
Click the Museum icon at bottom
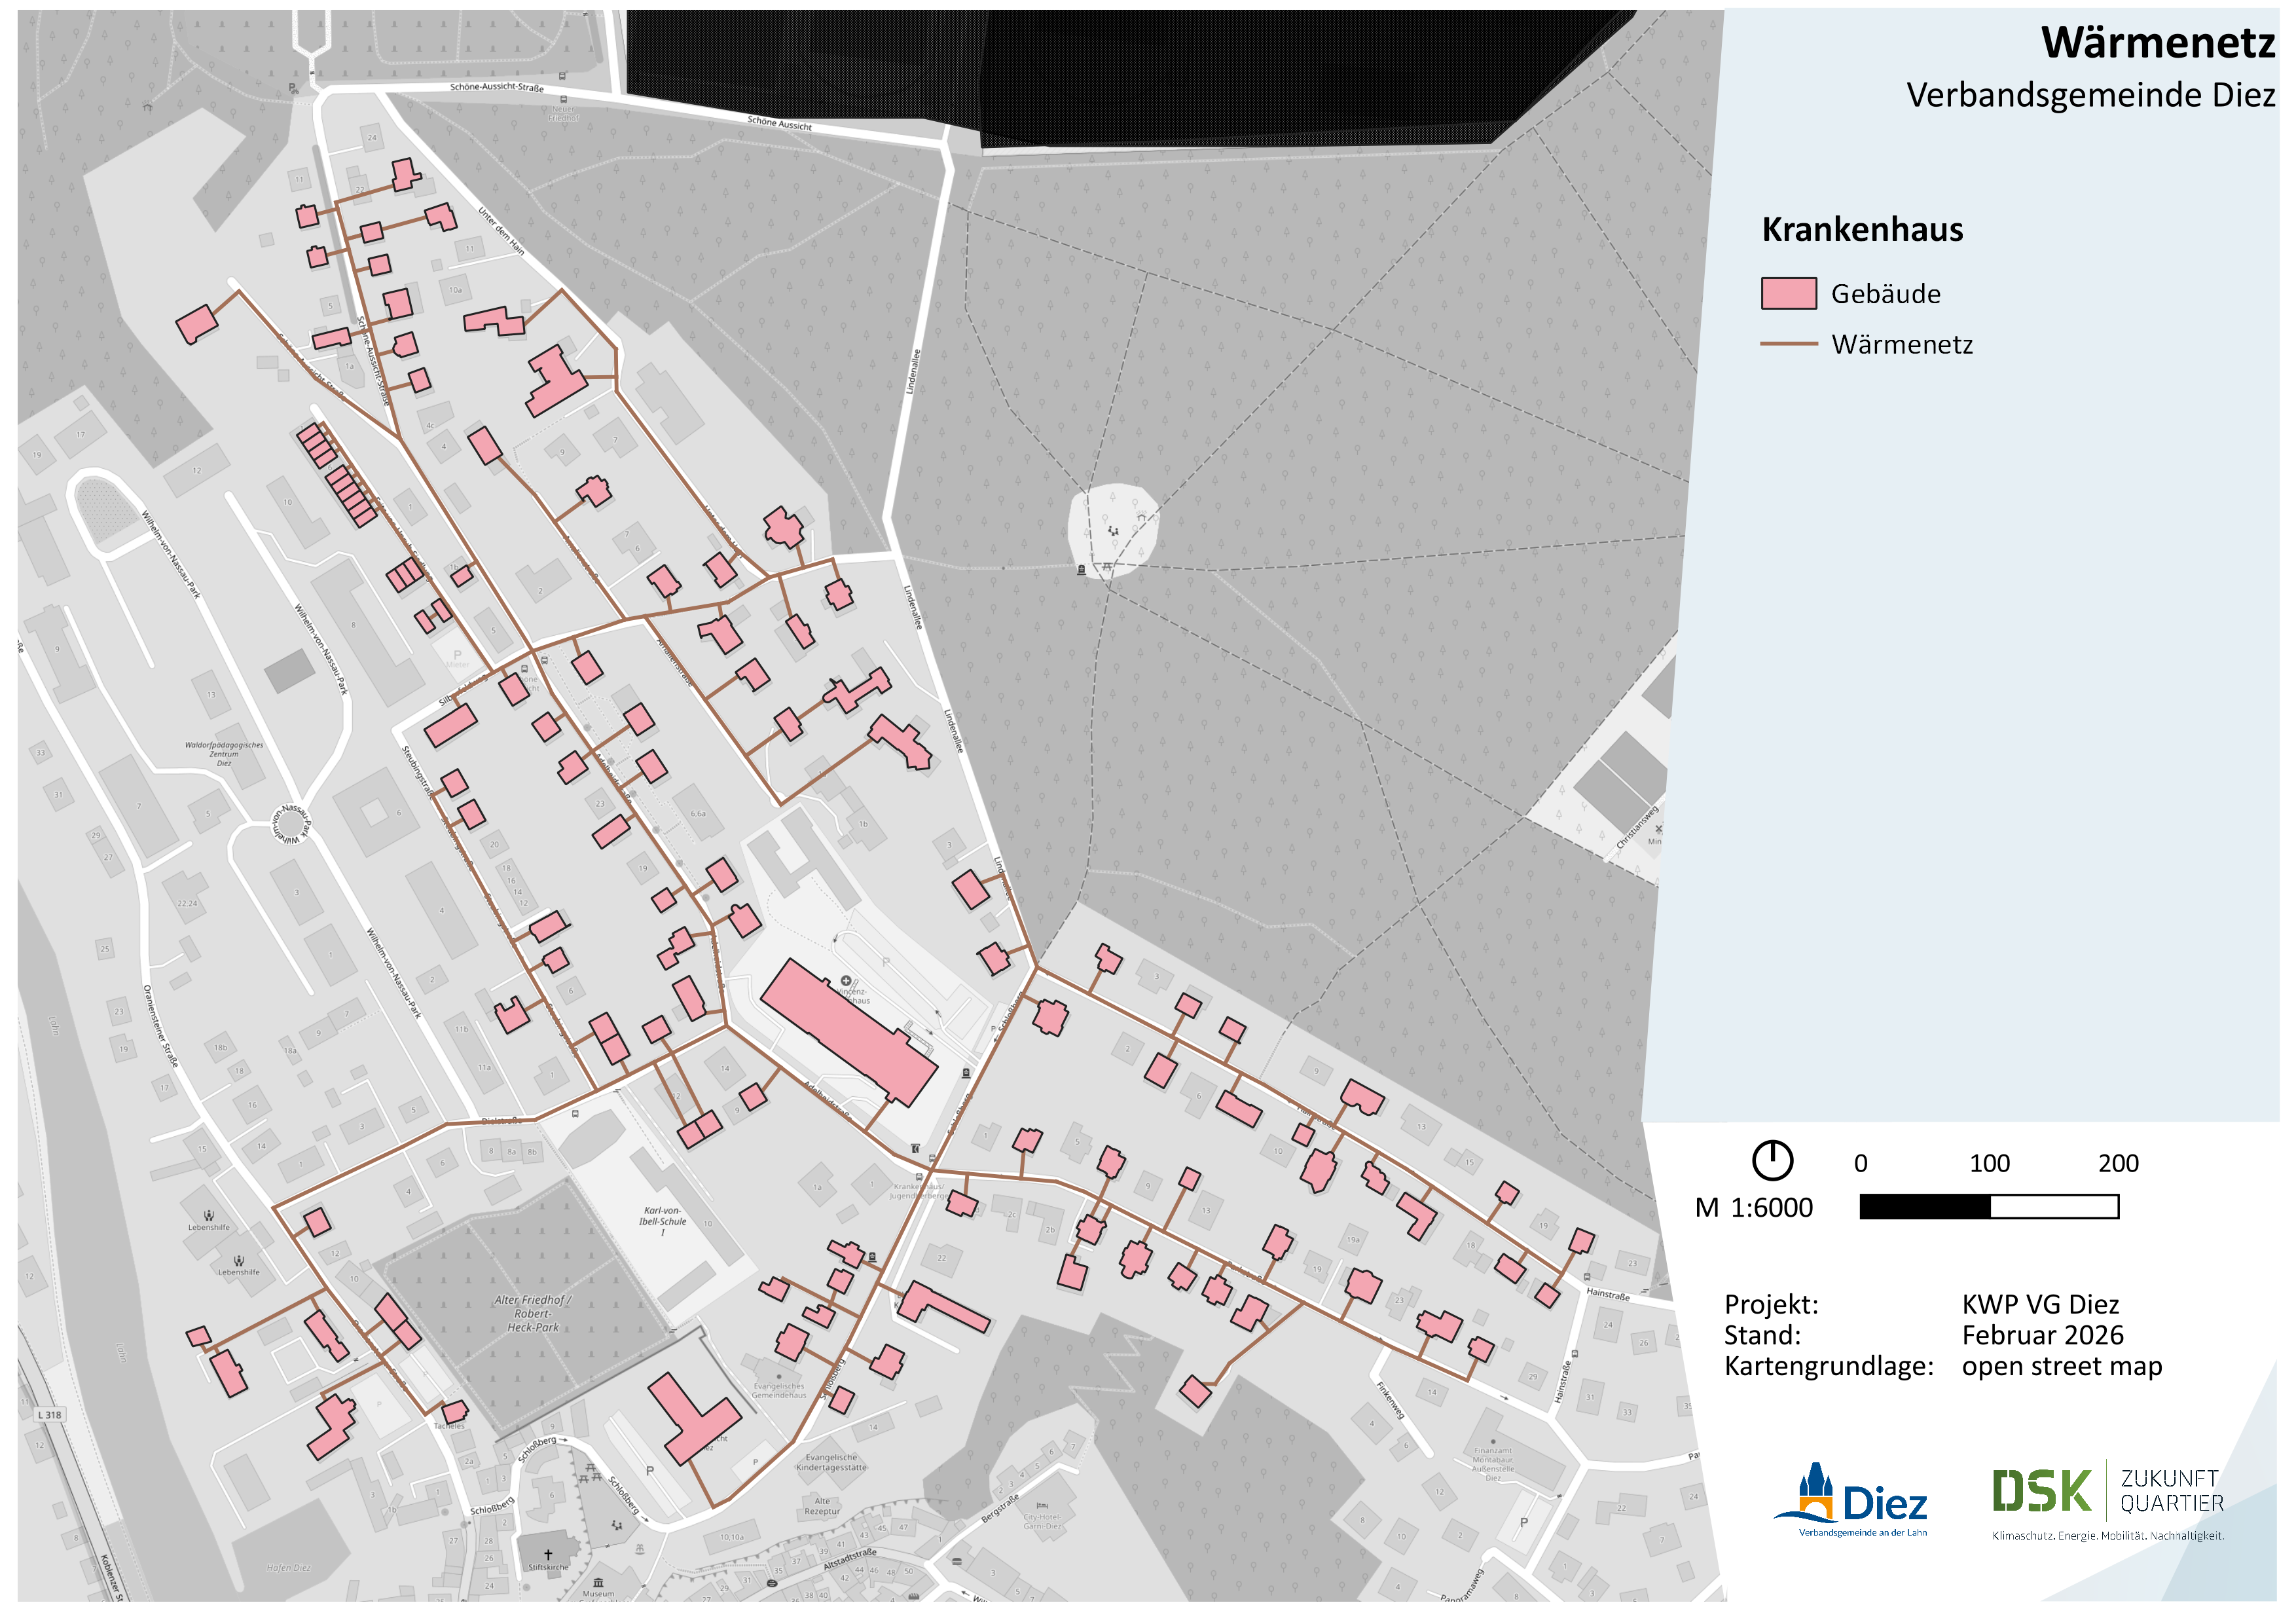tap(598, 1583)
